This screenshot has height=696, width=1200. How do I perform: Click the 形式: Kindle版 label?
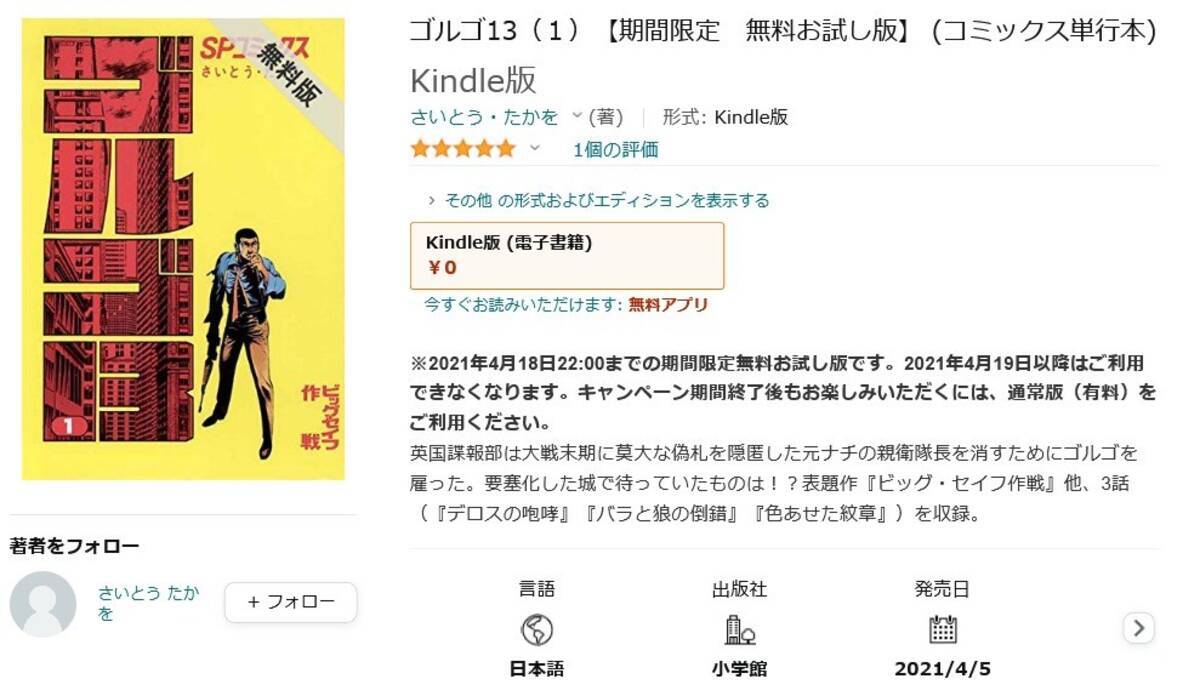tap(725, 117)
